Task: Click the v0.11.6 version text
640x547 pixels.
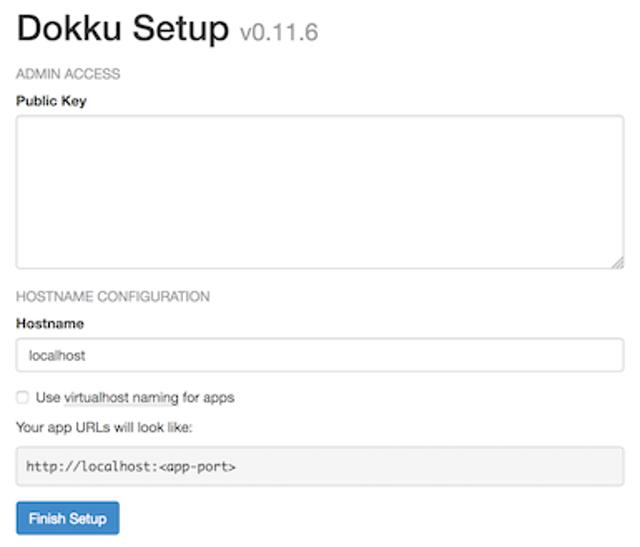Action: coord(279,33)
